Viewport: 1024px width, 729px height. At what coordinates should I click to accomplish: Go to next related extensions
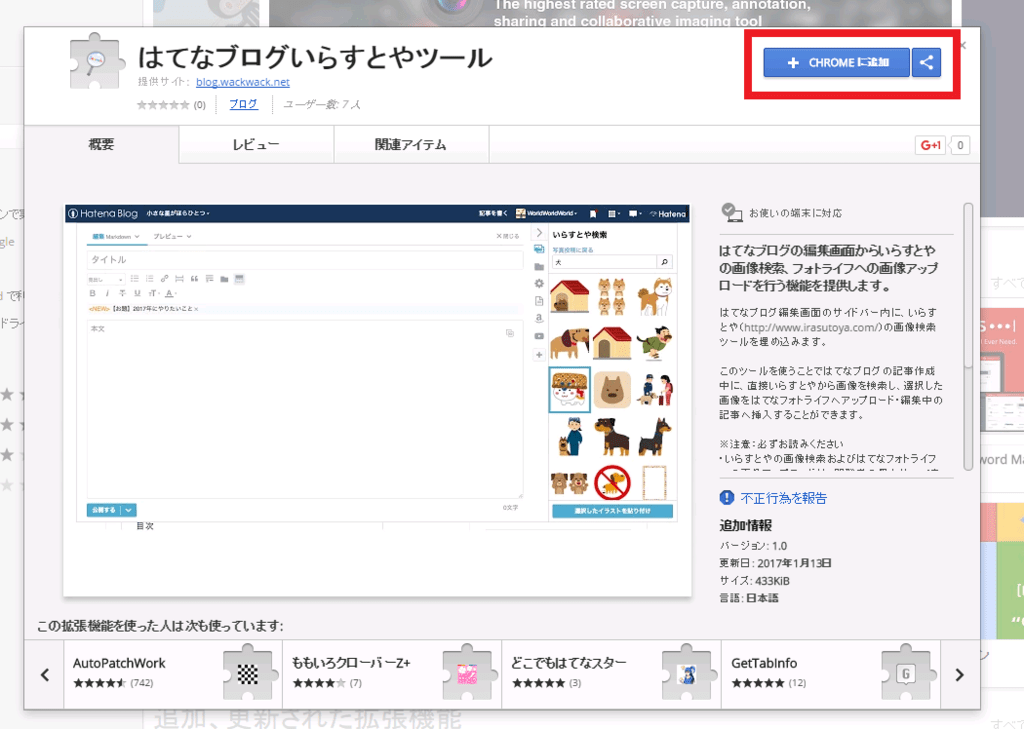[x=959, y=675]
